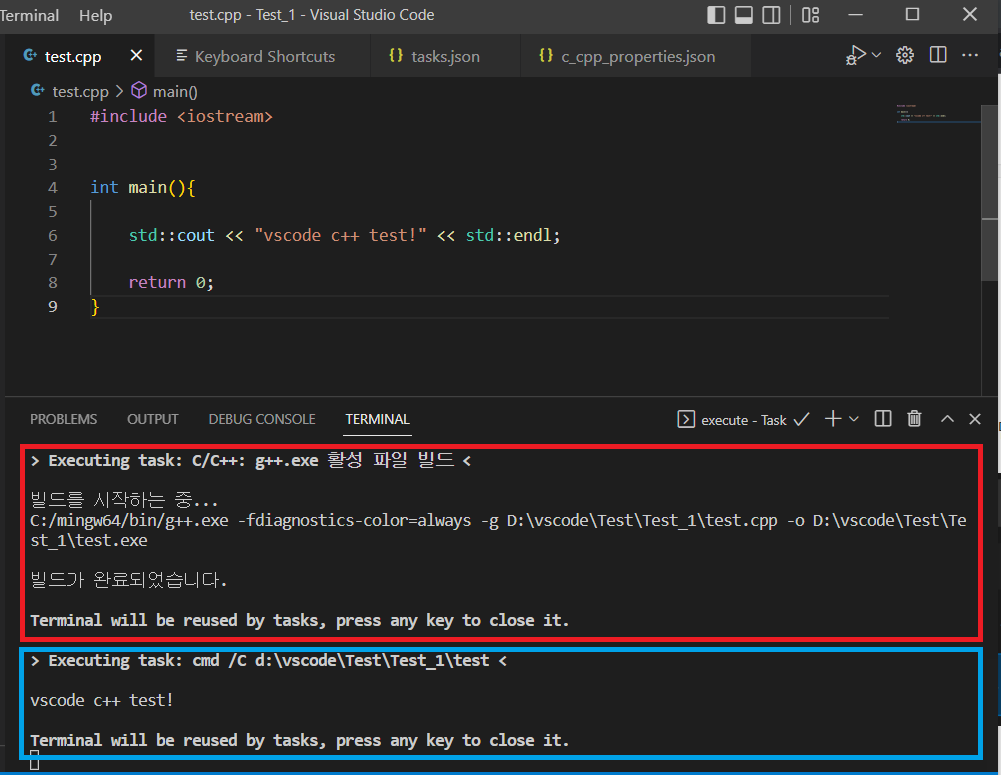This screenshot has height=775, width=1001.
Task: Open the launch profile dropdown arrow
Action: click(854, 419)
